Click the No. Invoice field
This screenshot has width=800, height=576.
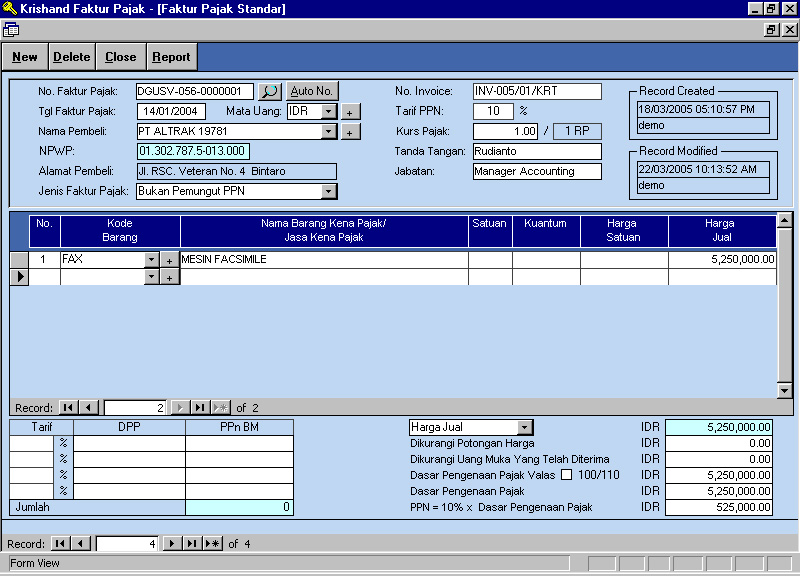point(537,91)
